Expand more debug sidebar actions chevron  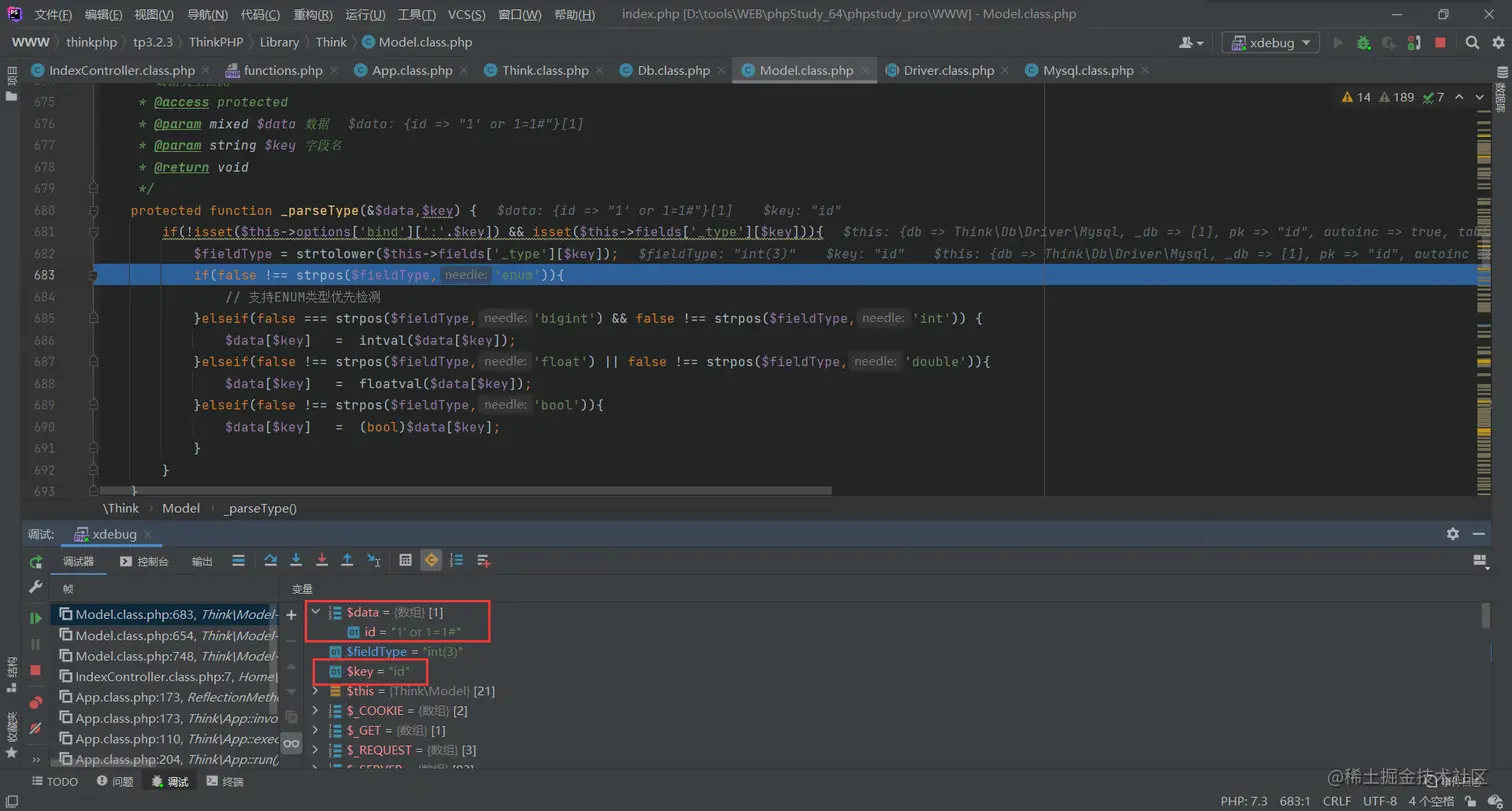point(36,759)
